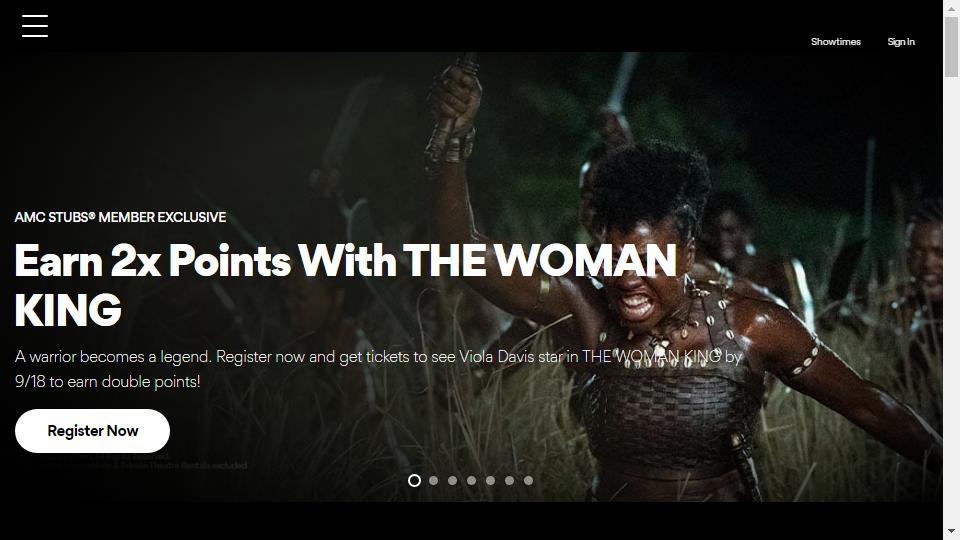Image resolution: width=960 pixels, height=540 pixels.
Task: Switch to the second carousel slide dot
Action: click(433, 481)
